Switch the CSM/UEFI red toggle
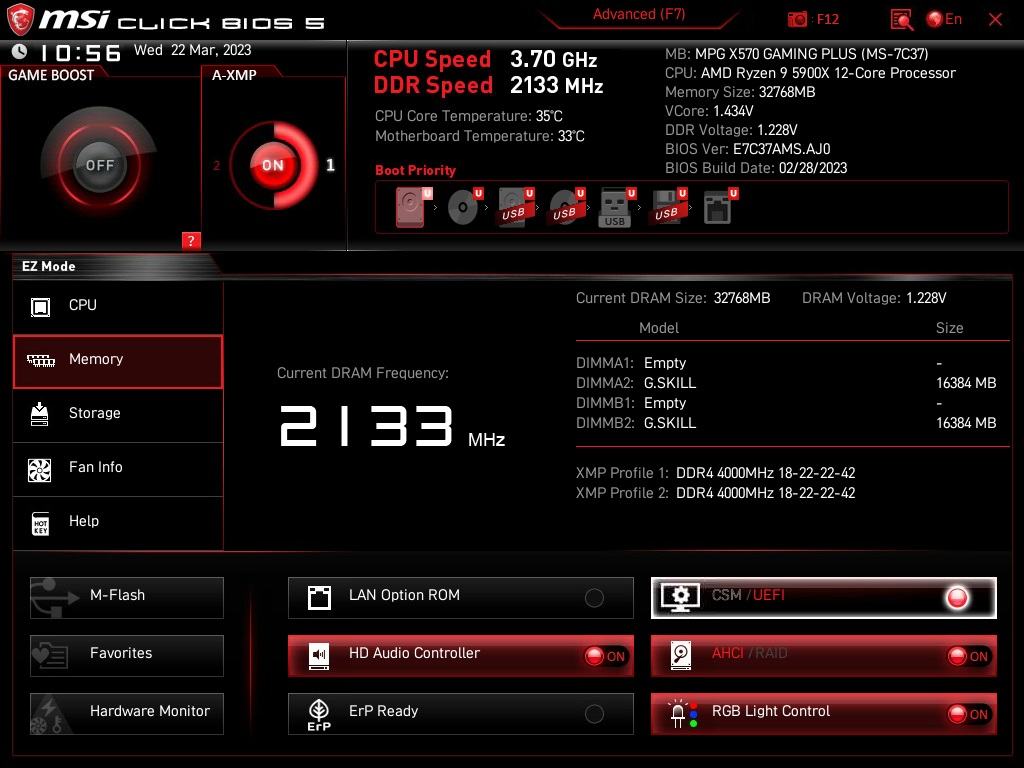 957,598
